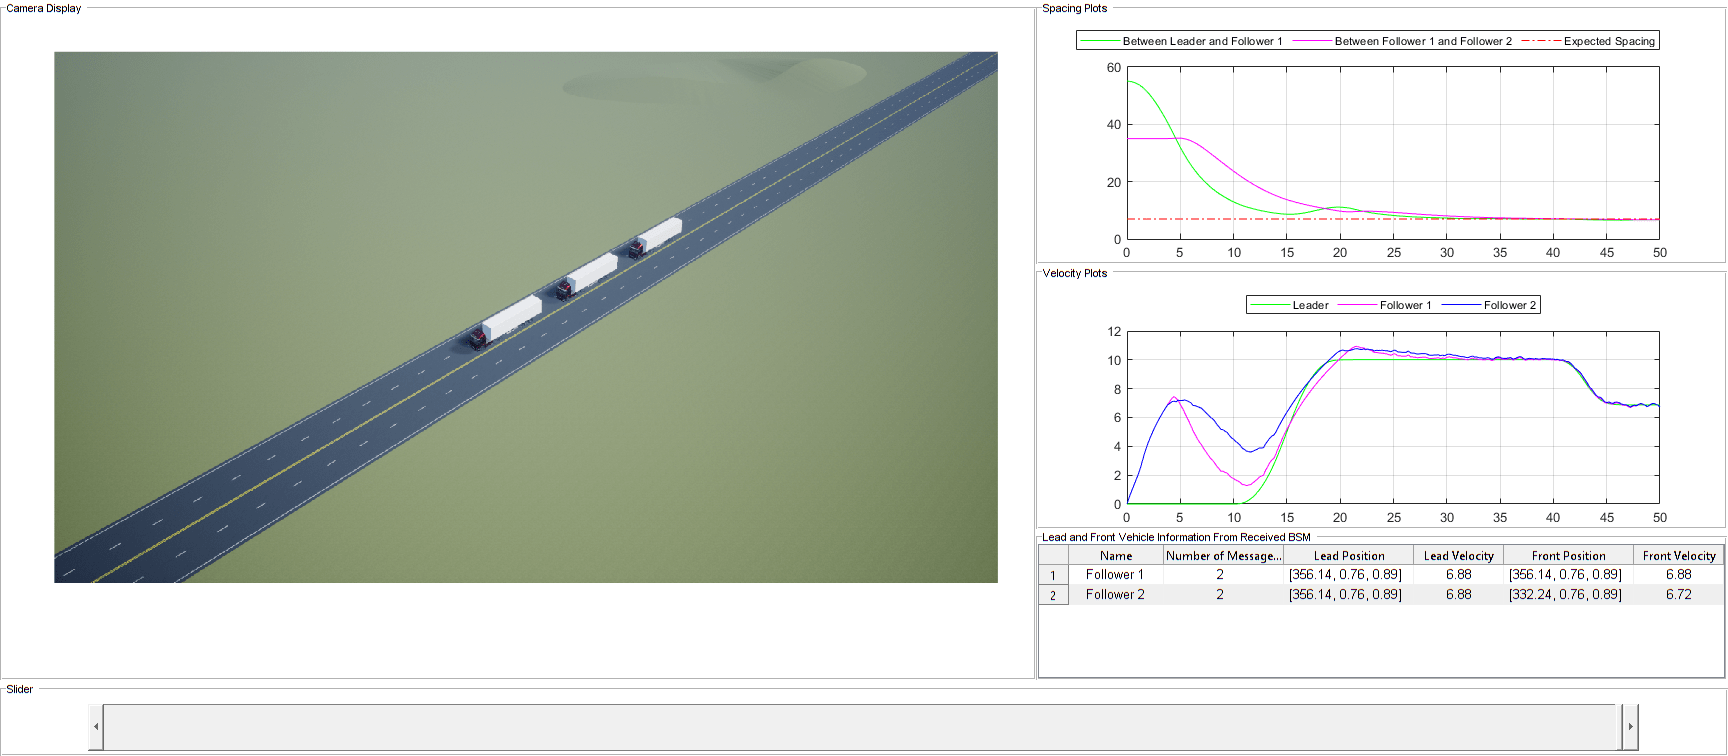The width and height of the screenshot is (1728, 756).
Task: Click the slider's left arrow button
Action: click(x=96, y=727)
